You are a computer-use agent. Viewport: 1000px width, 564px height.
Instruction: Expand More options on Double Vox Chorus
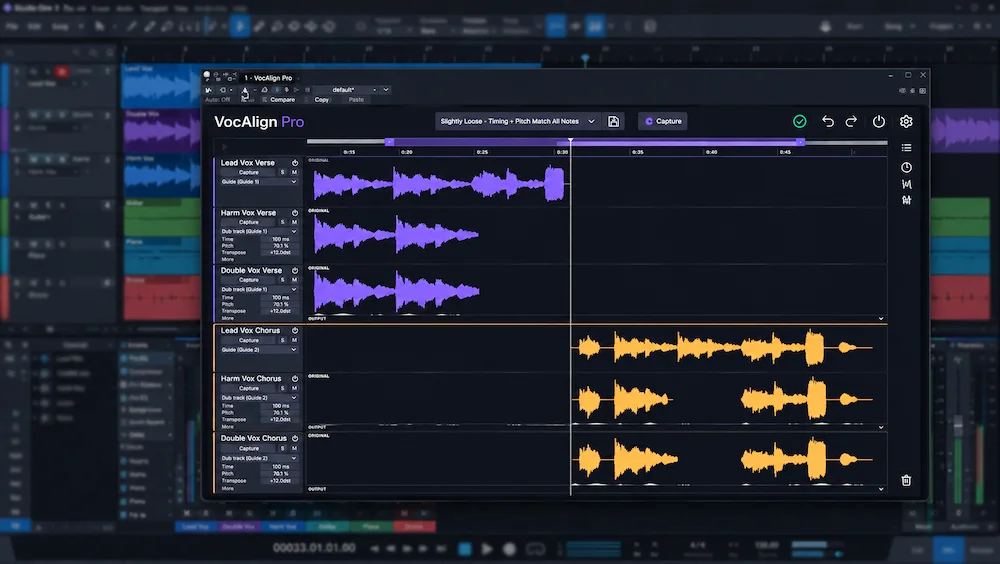click(228, 488)
